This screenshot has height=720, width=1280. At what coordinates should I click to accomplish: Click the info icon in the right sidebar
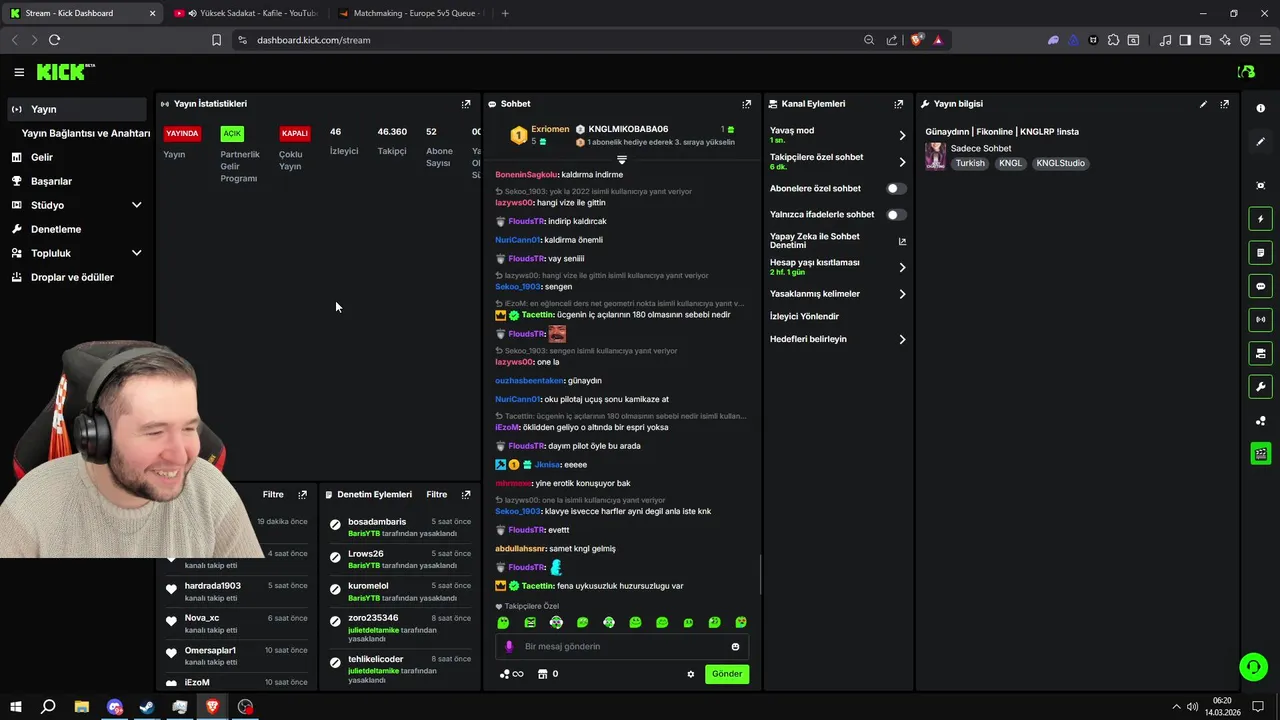click(x=1261, y=108)
